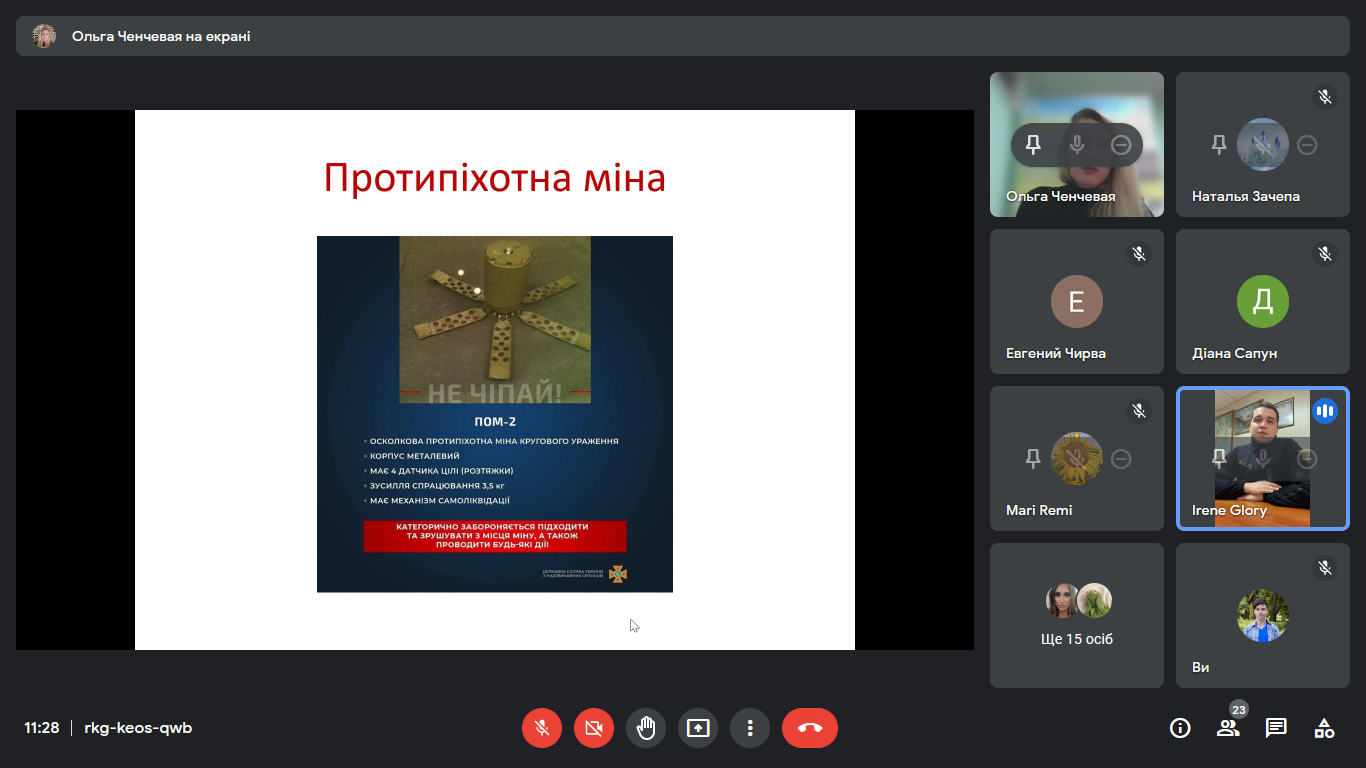Viewport: 1366px width, 768px height.
Task: Pin Наталья Зачепа's tile
Action: click(1219, 145)
